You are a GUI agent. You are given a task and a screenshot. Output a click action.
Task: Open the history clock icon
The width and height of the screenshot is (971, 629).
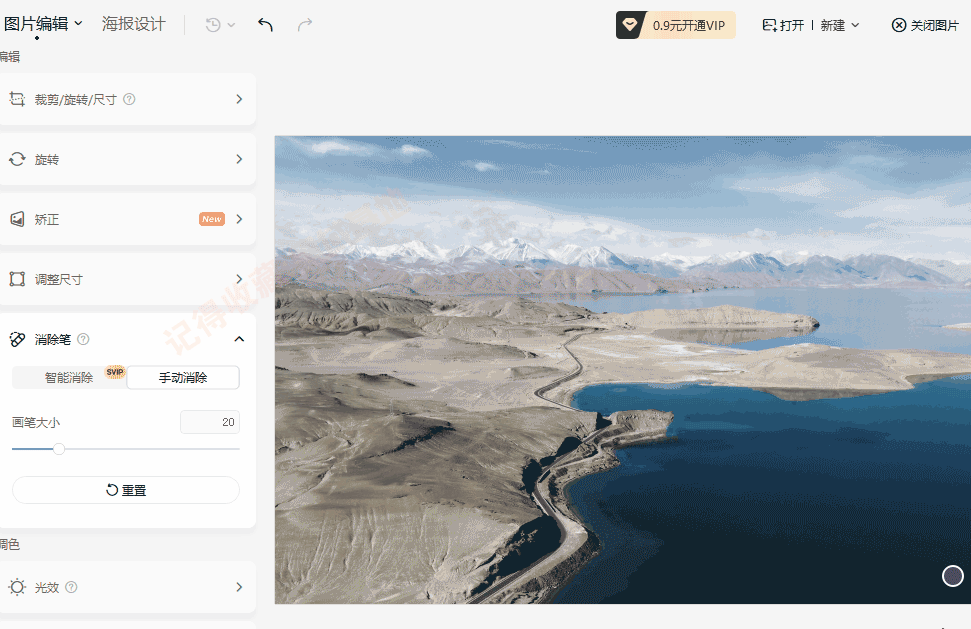213,25
